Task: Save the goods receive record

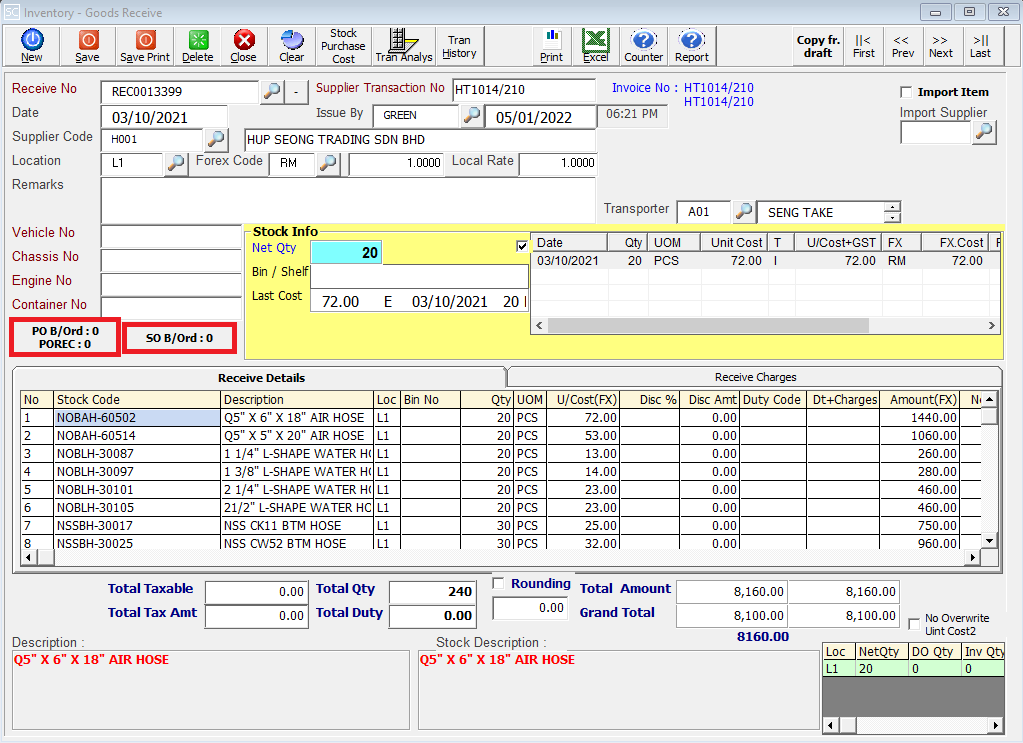Action: tap(87, 46)
